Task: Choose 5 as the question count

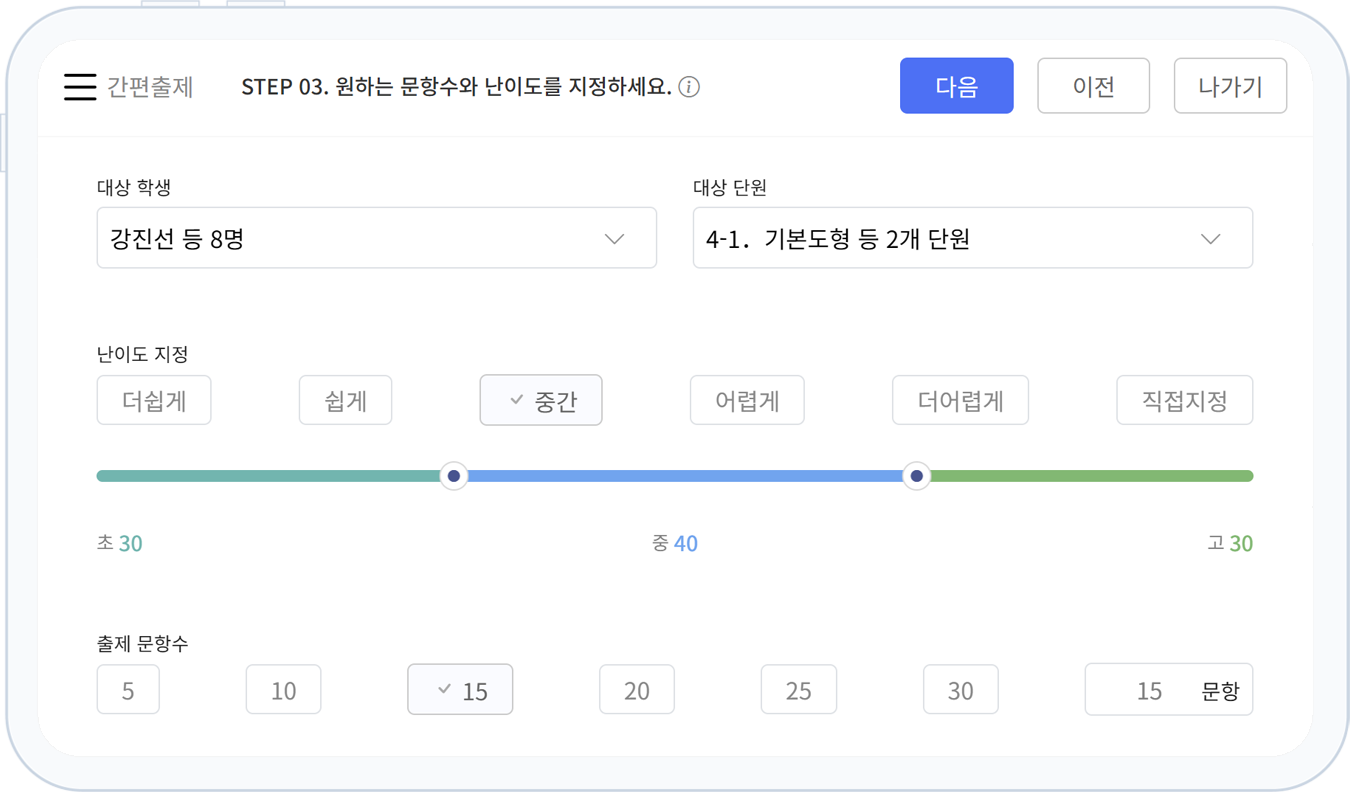Action: coord(128,689)
